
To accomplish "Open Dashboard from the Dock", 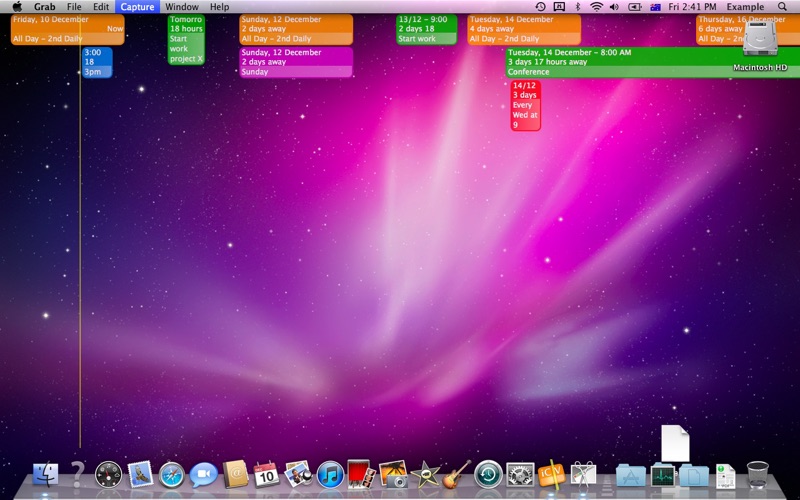I will [x=109, y=474].
